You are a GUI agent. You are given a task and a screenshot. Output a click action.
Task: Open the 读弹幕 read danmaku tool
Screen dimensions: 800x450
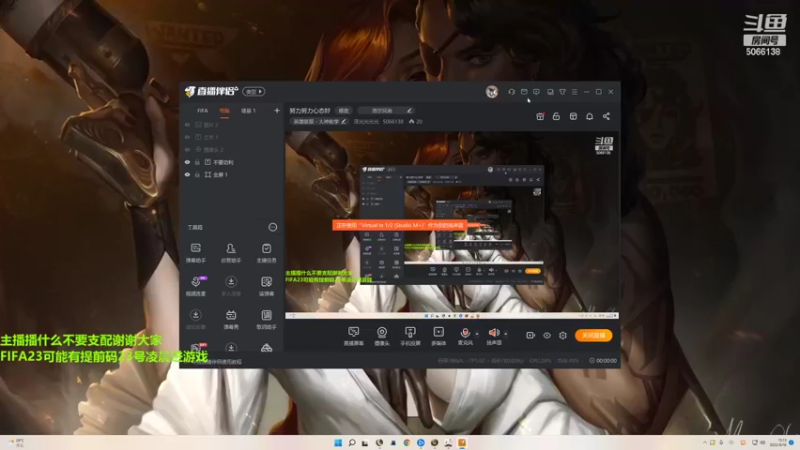266,286
